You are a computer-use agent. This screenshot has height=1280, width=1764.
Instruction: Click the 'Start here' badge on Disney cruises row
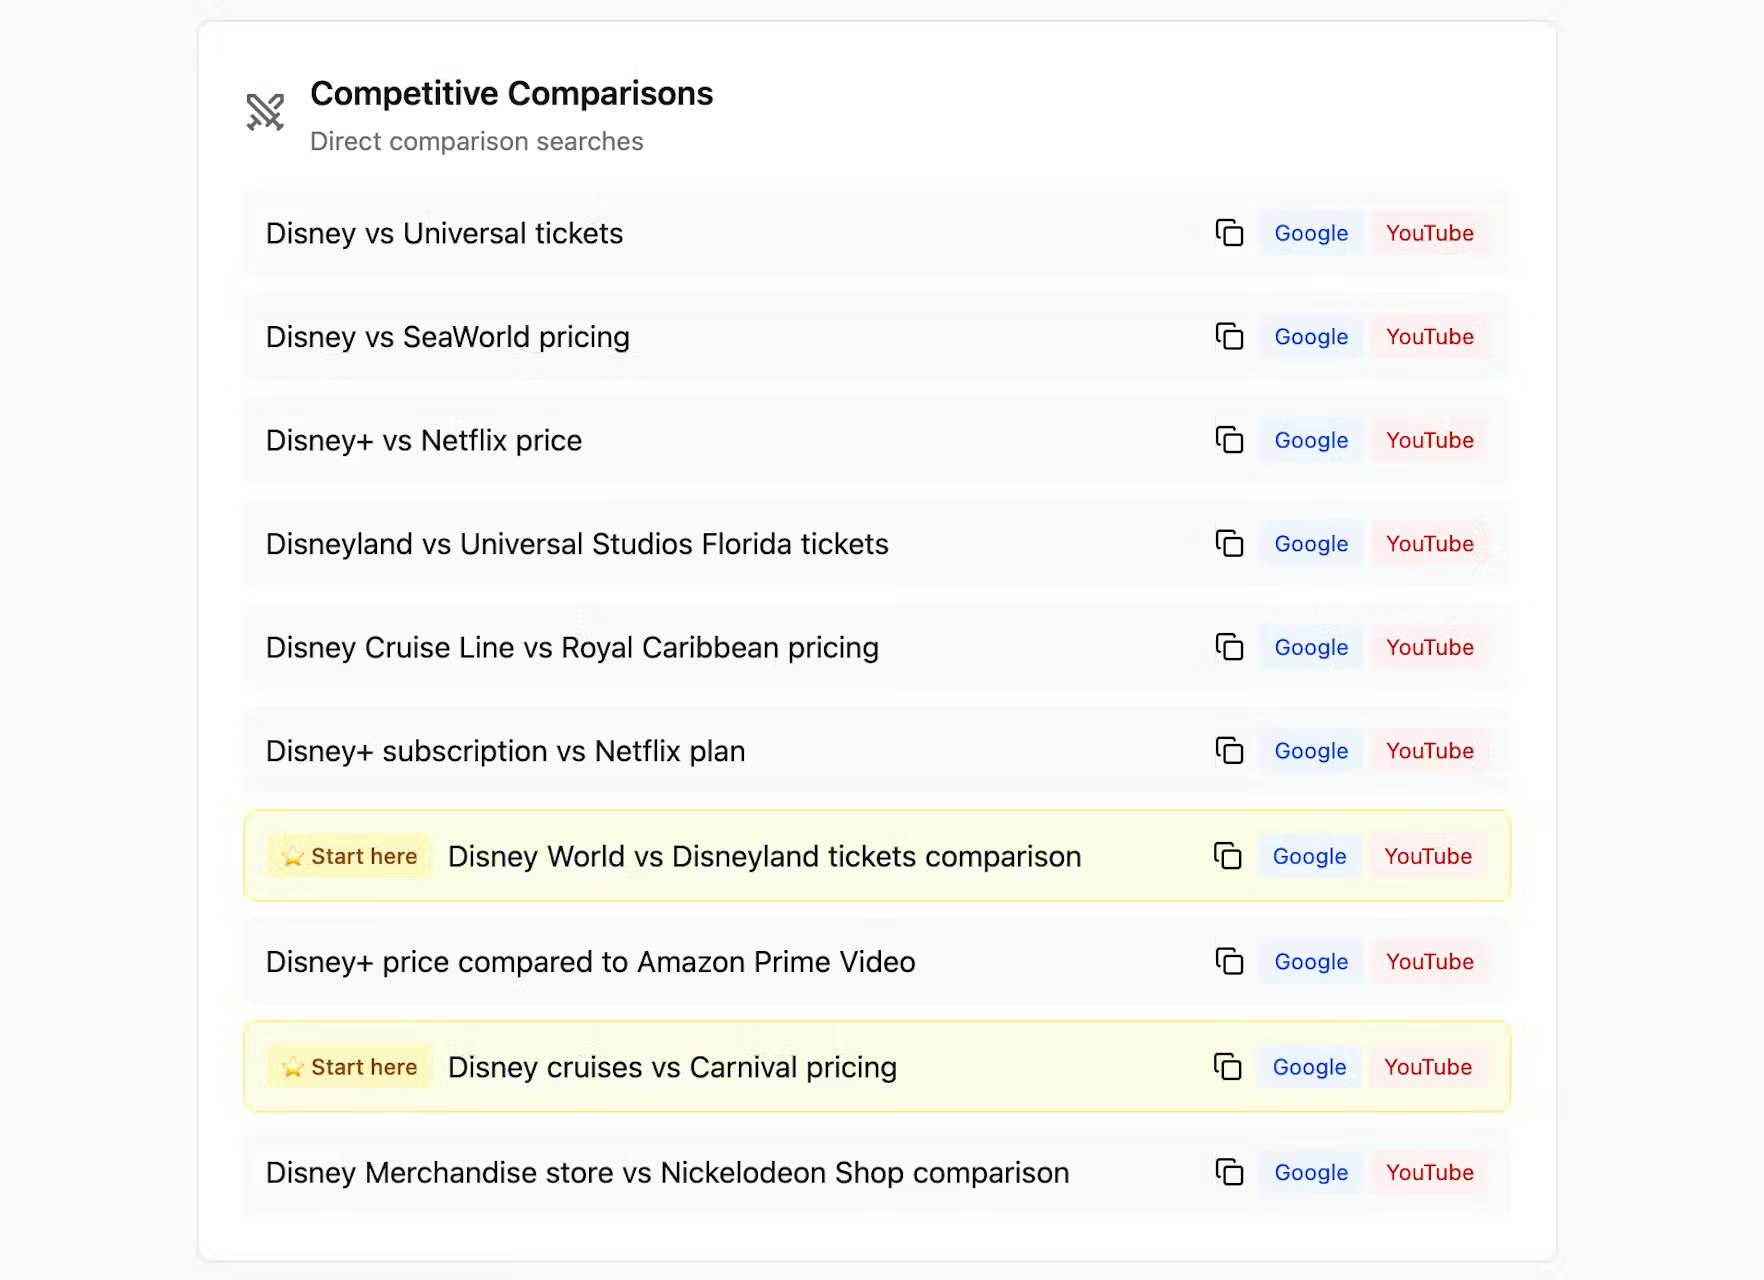pyautogui.click(x=348, y=1067)
